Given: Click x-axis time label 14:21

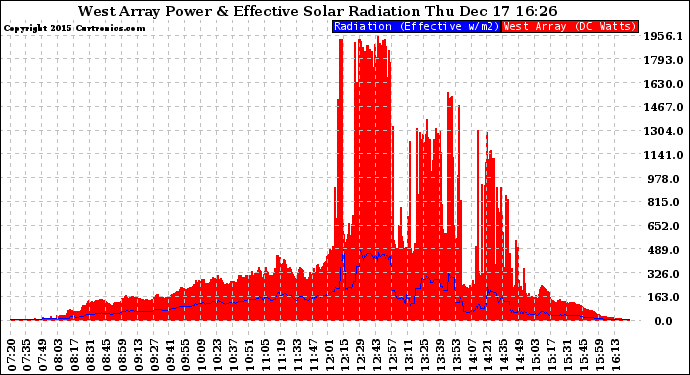Looking at the screenshot, I should pyautogui.click(x=488, y=355).
